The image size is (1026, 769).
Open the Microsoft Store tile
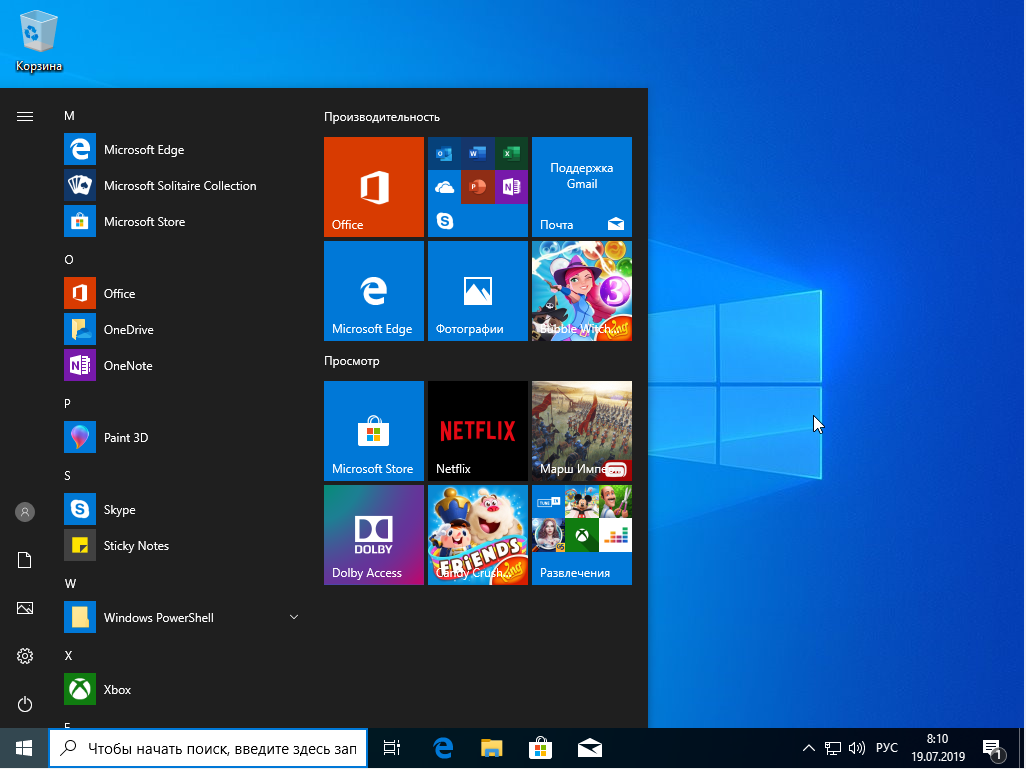pyautogui.click(x=374, y=431)
